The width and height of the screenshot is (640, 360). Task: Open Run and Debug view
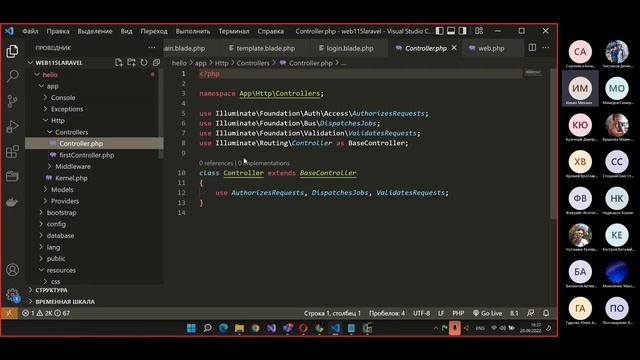12,127
